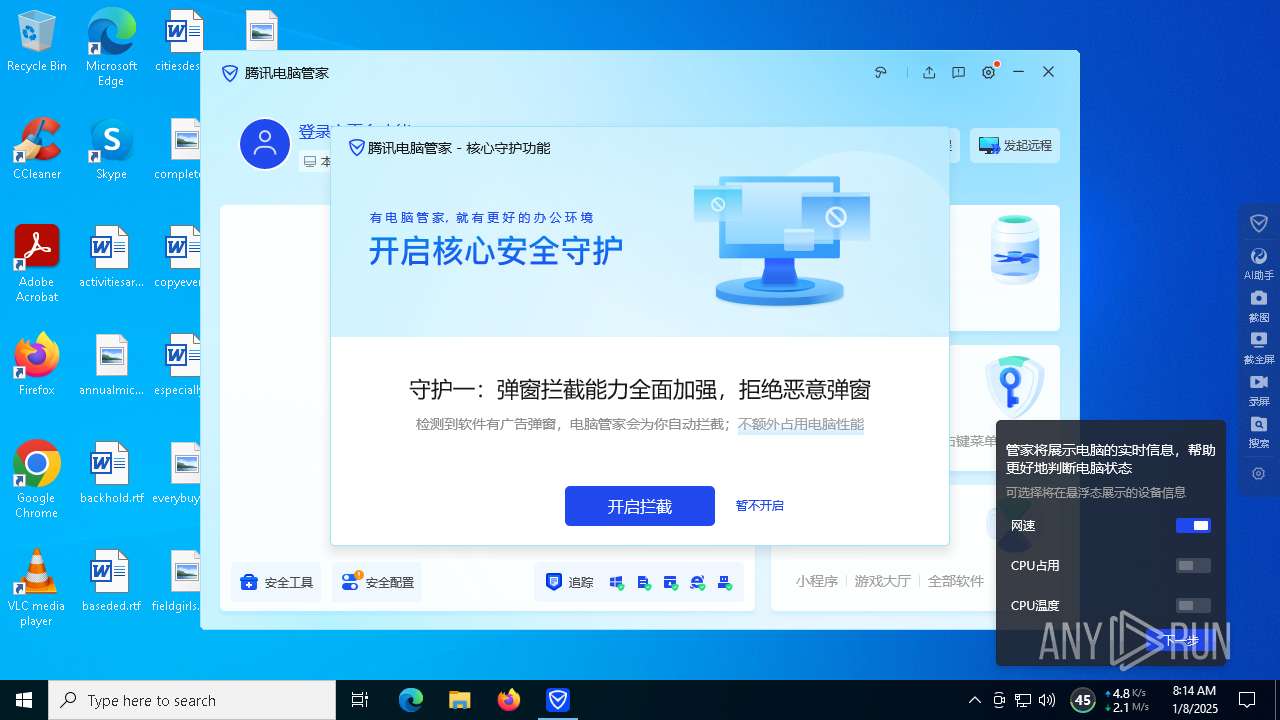Enable the CPU温度 switch
Image resolution: width=1280 pixels, height=720 pixels.
pyautogui.click(x=1193, y=606)
